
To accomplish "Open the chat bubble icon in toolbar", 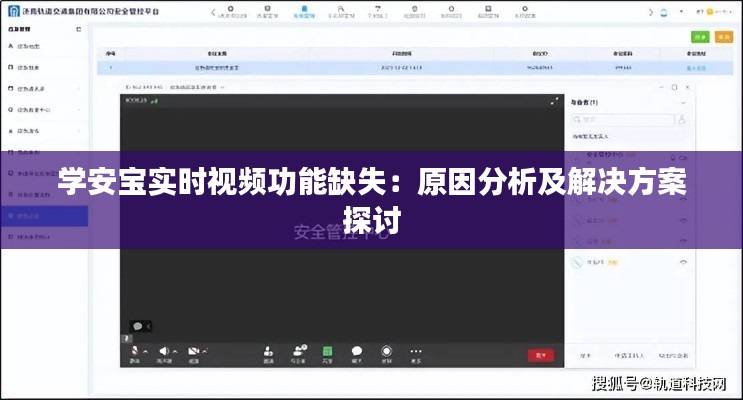I will pos(357,351).
